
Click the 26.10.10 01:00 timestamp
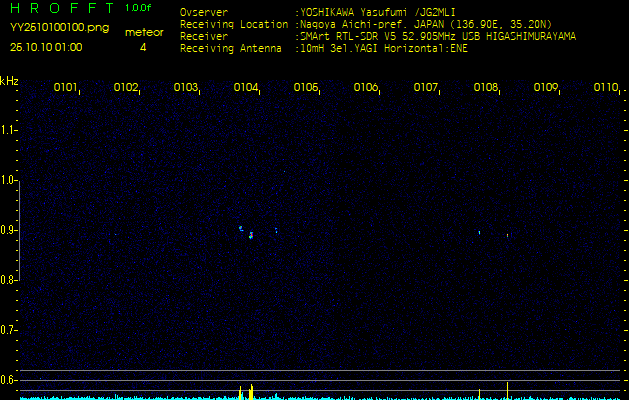pyautogui.click(x=46, y=47)
